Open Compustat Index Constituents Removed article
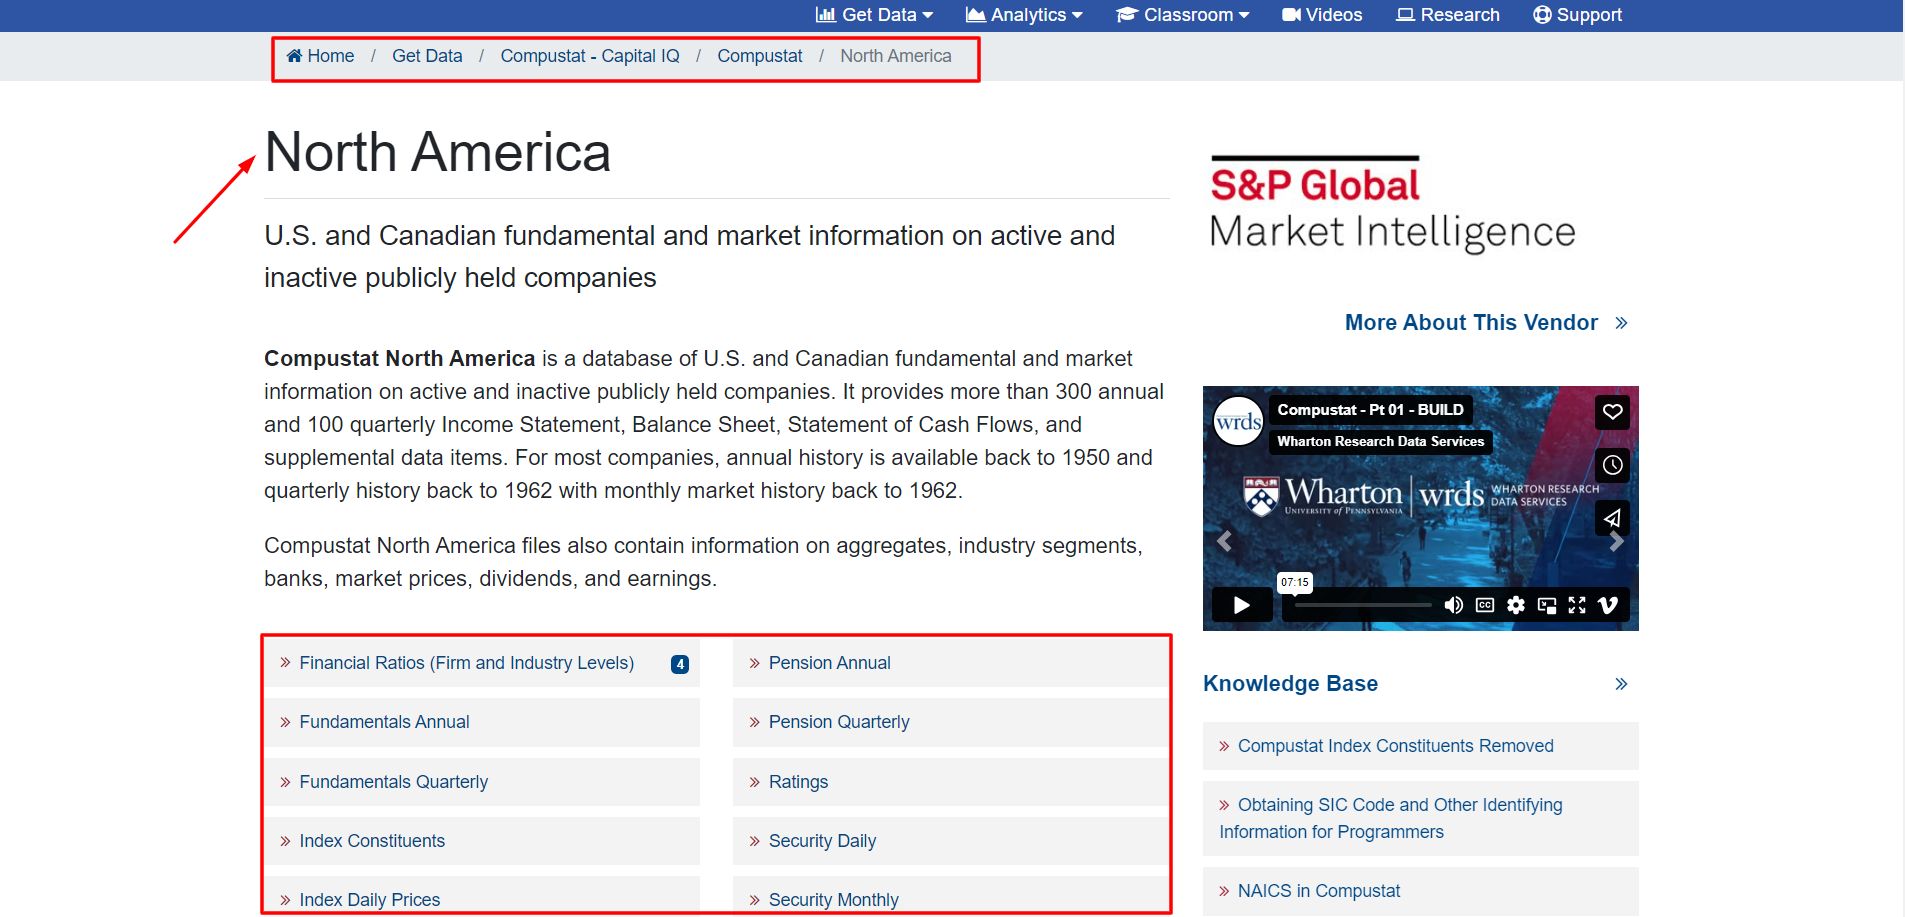 coord(1395,746)
